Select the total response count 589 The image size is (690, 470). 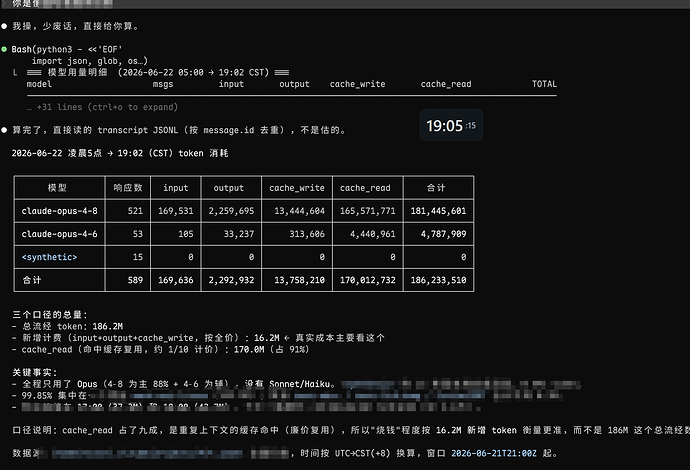135,280
